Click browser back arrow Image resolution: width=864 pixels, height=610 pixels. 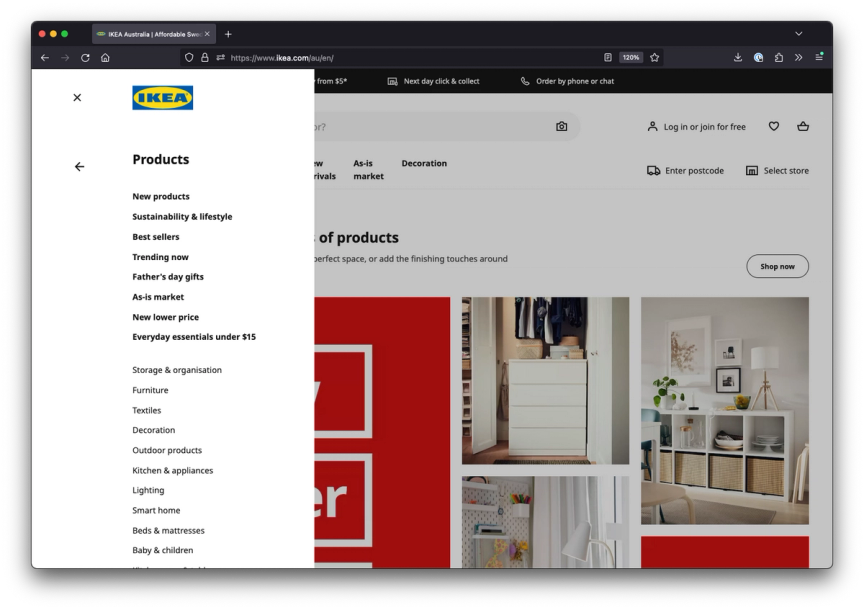click(45, 57)
